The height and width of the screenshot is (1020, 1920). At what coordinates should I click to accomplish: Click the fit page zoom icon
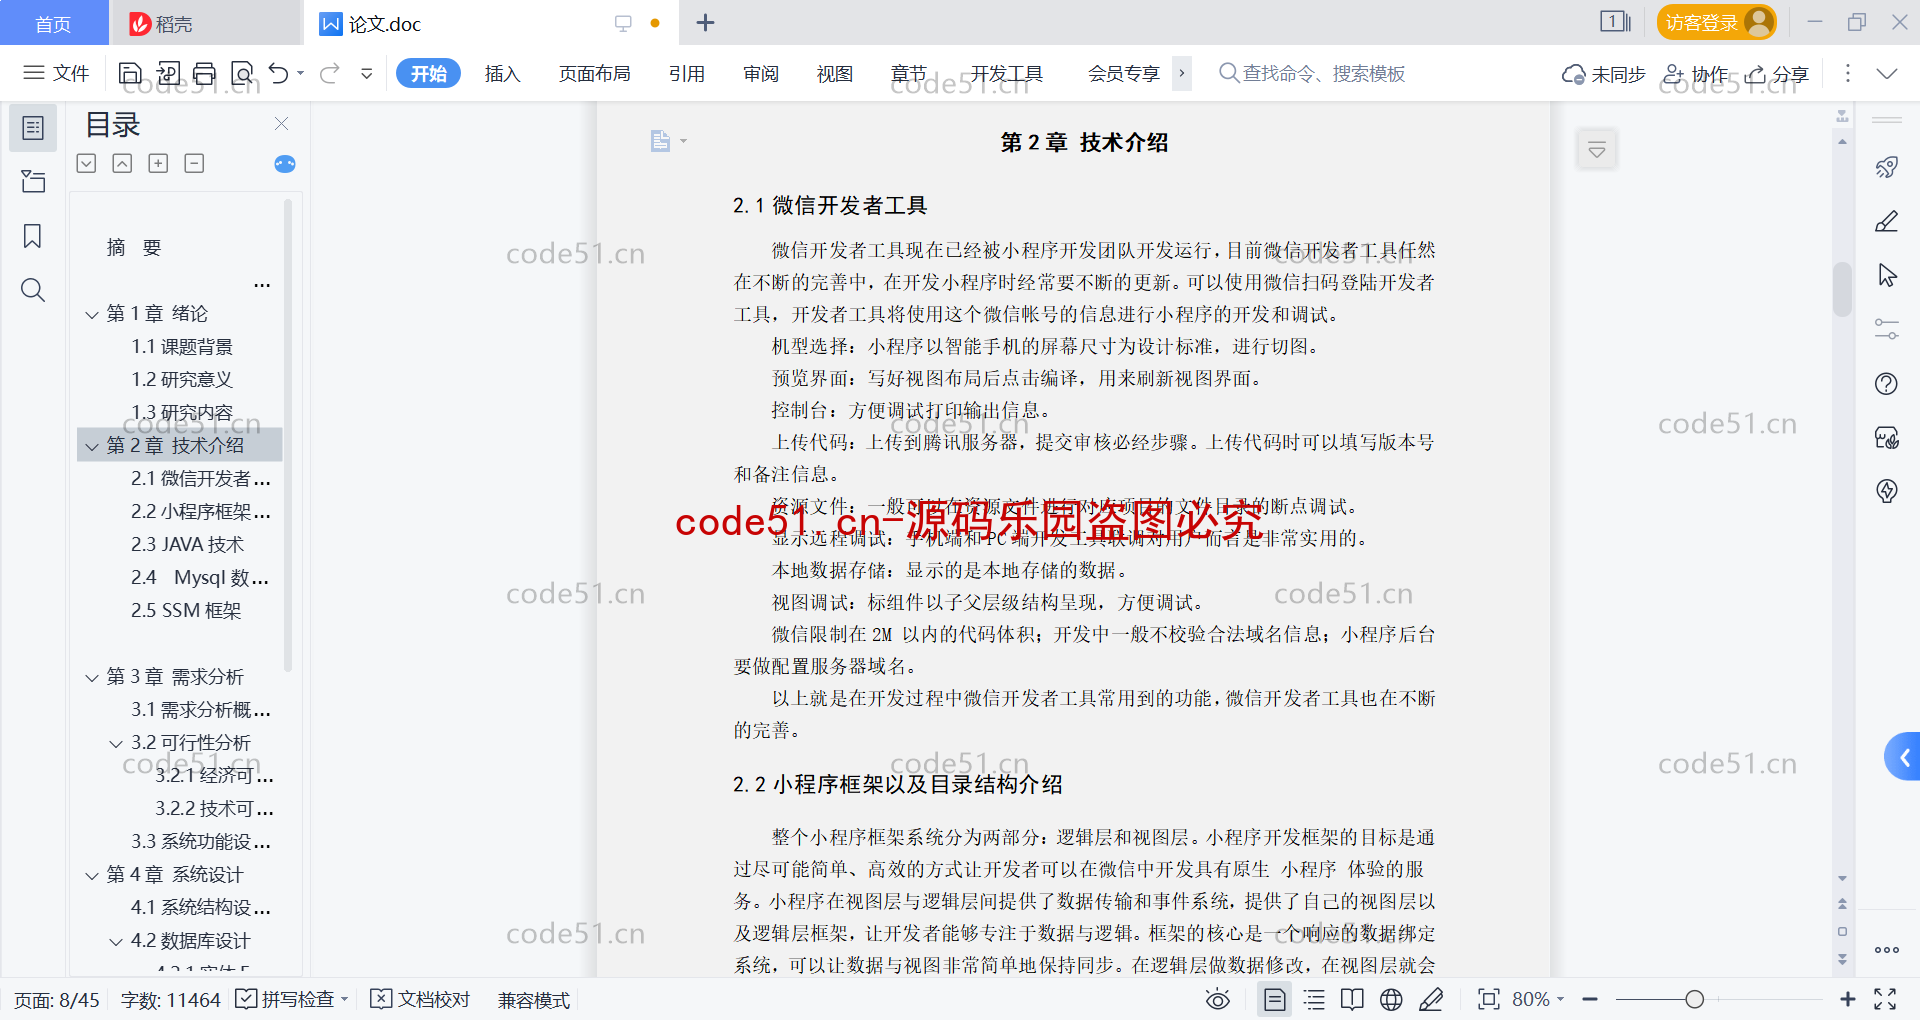click(1489, 999)
